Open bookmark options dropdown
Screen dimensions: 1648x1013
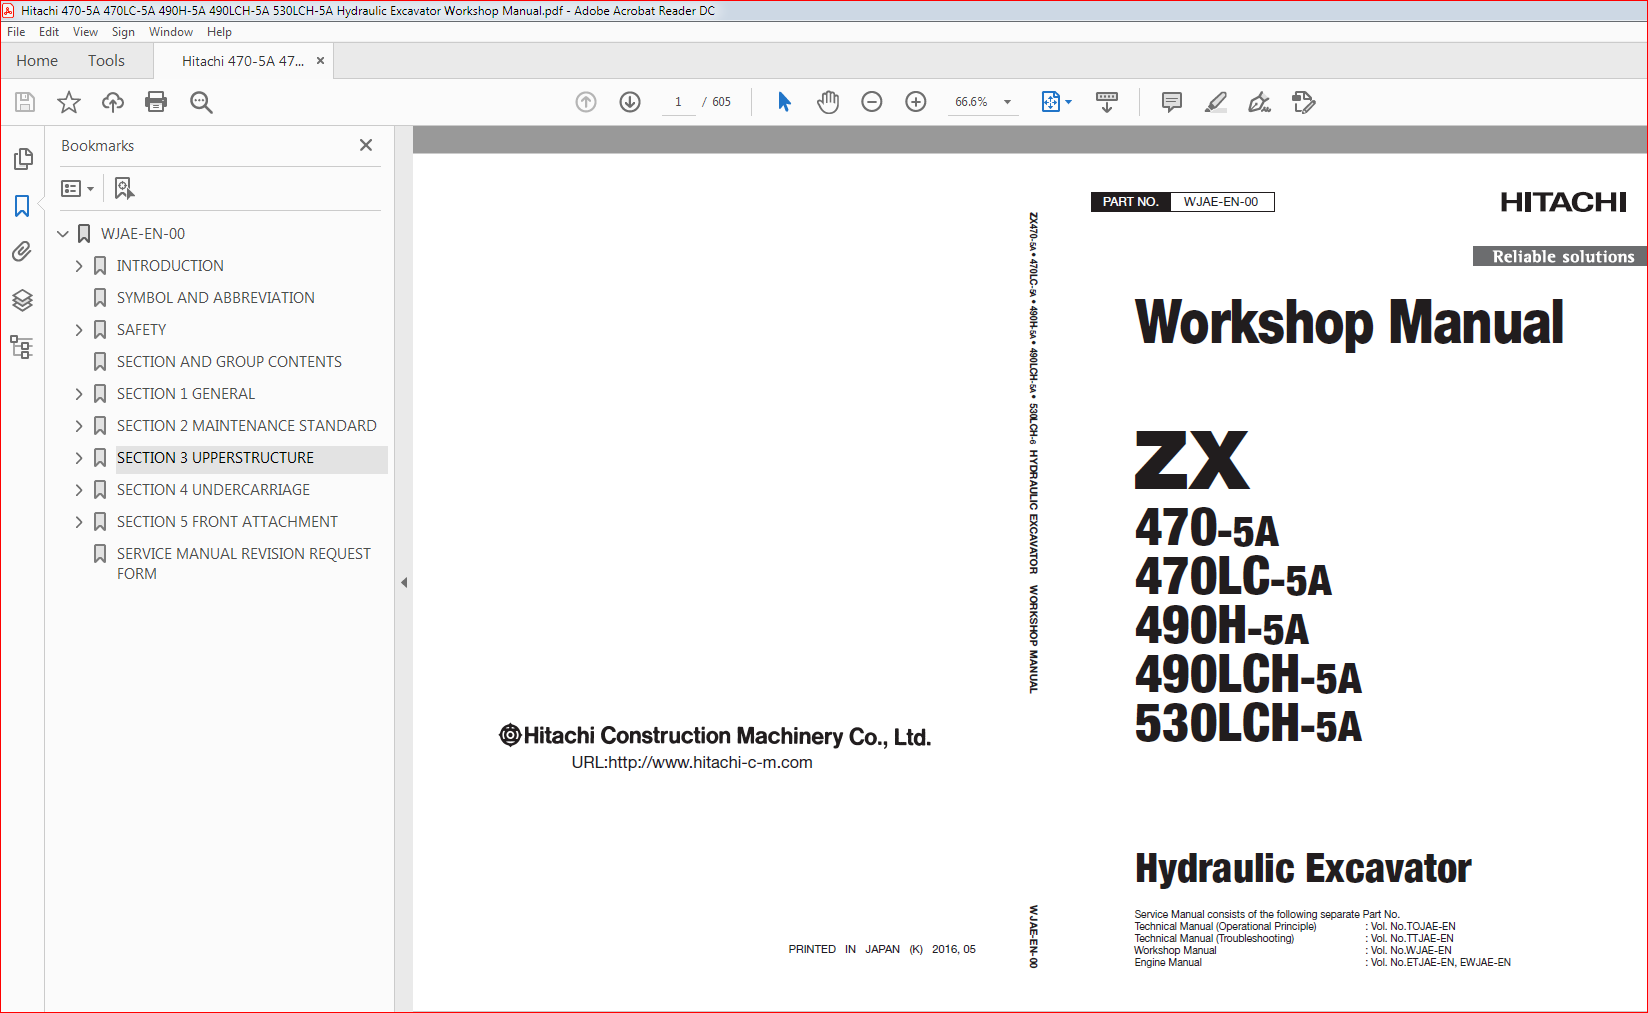coord(77,188)
